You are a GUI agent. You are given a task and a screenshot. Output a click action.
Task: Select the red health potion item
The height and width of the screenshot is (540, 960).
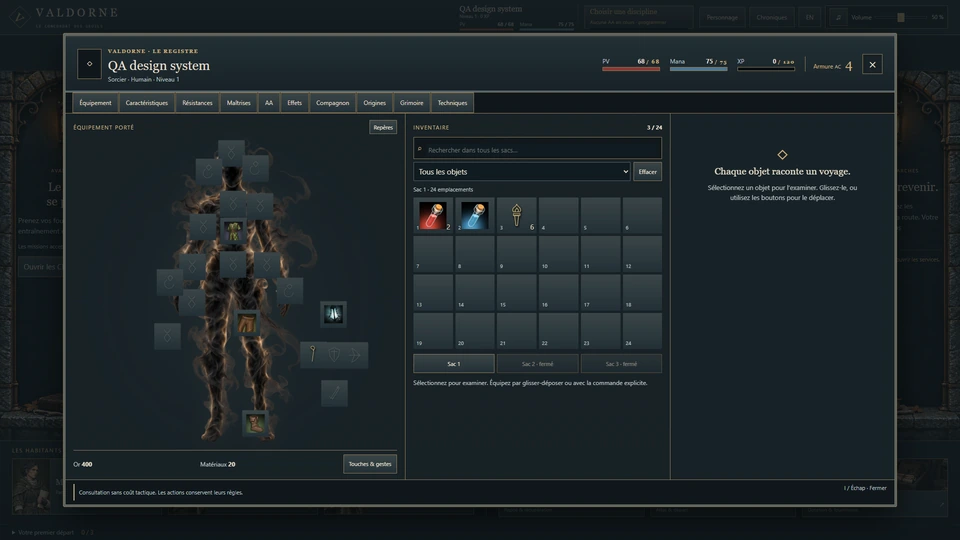click(x=433, y=215)
